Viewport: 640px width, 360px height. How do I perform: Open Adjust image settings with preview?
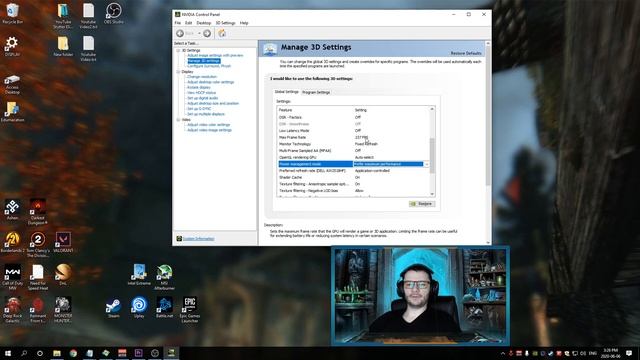click(x=215, y=56)
